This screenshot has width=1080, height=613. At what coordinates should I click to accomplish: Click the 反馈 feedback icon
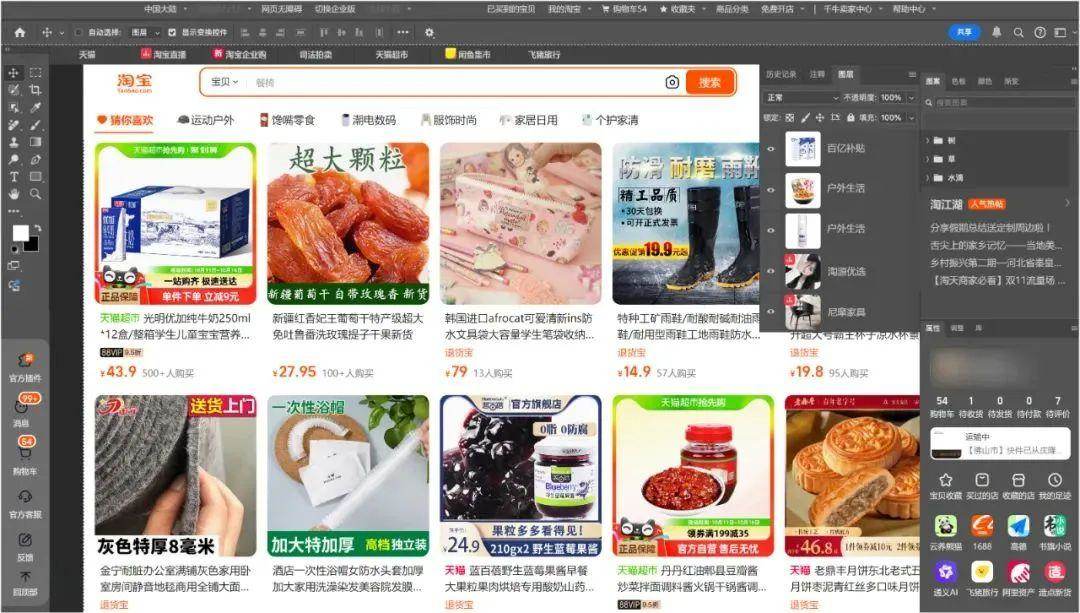(x=25, y=540)
